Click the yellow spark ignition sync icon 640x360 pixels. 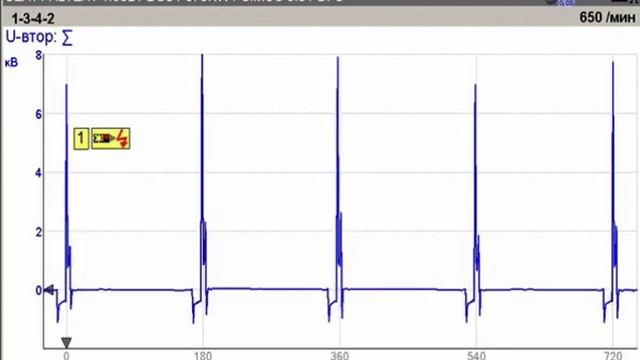click(111, 139)
